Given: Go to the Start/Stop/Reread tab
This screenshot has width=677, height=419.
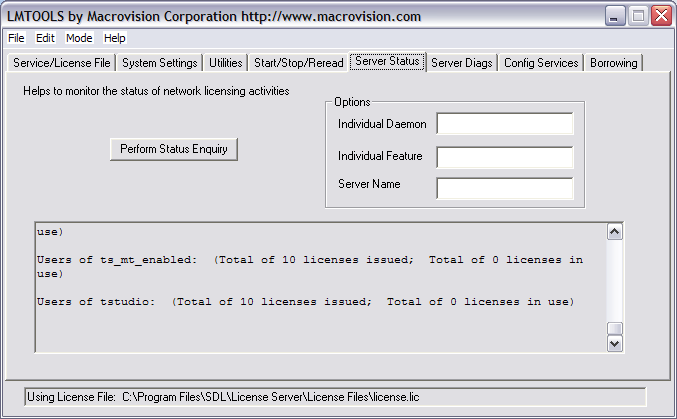Looking at the screenshot, I should [298, 63].
